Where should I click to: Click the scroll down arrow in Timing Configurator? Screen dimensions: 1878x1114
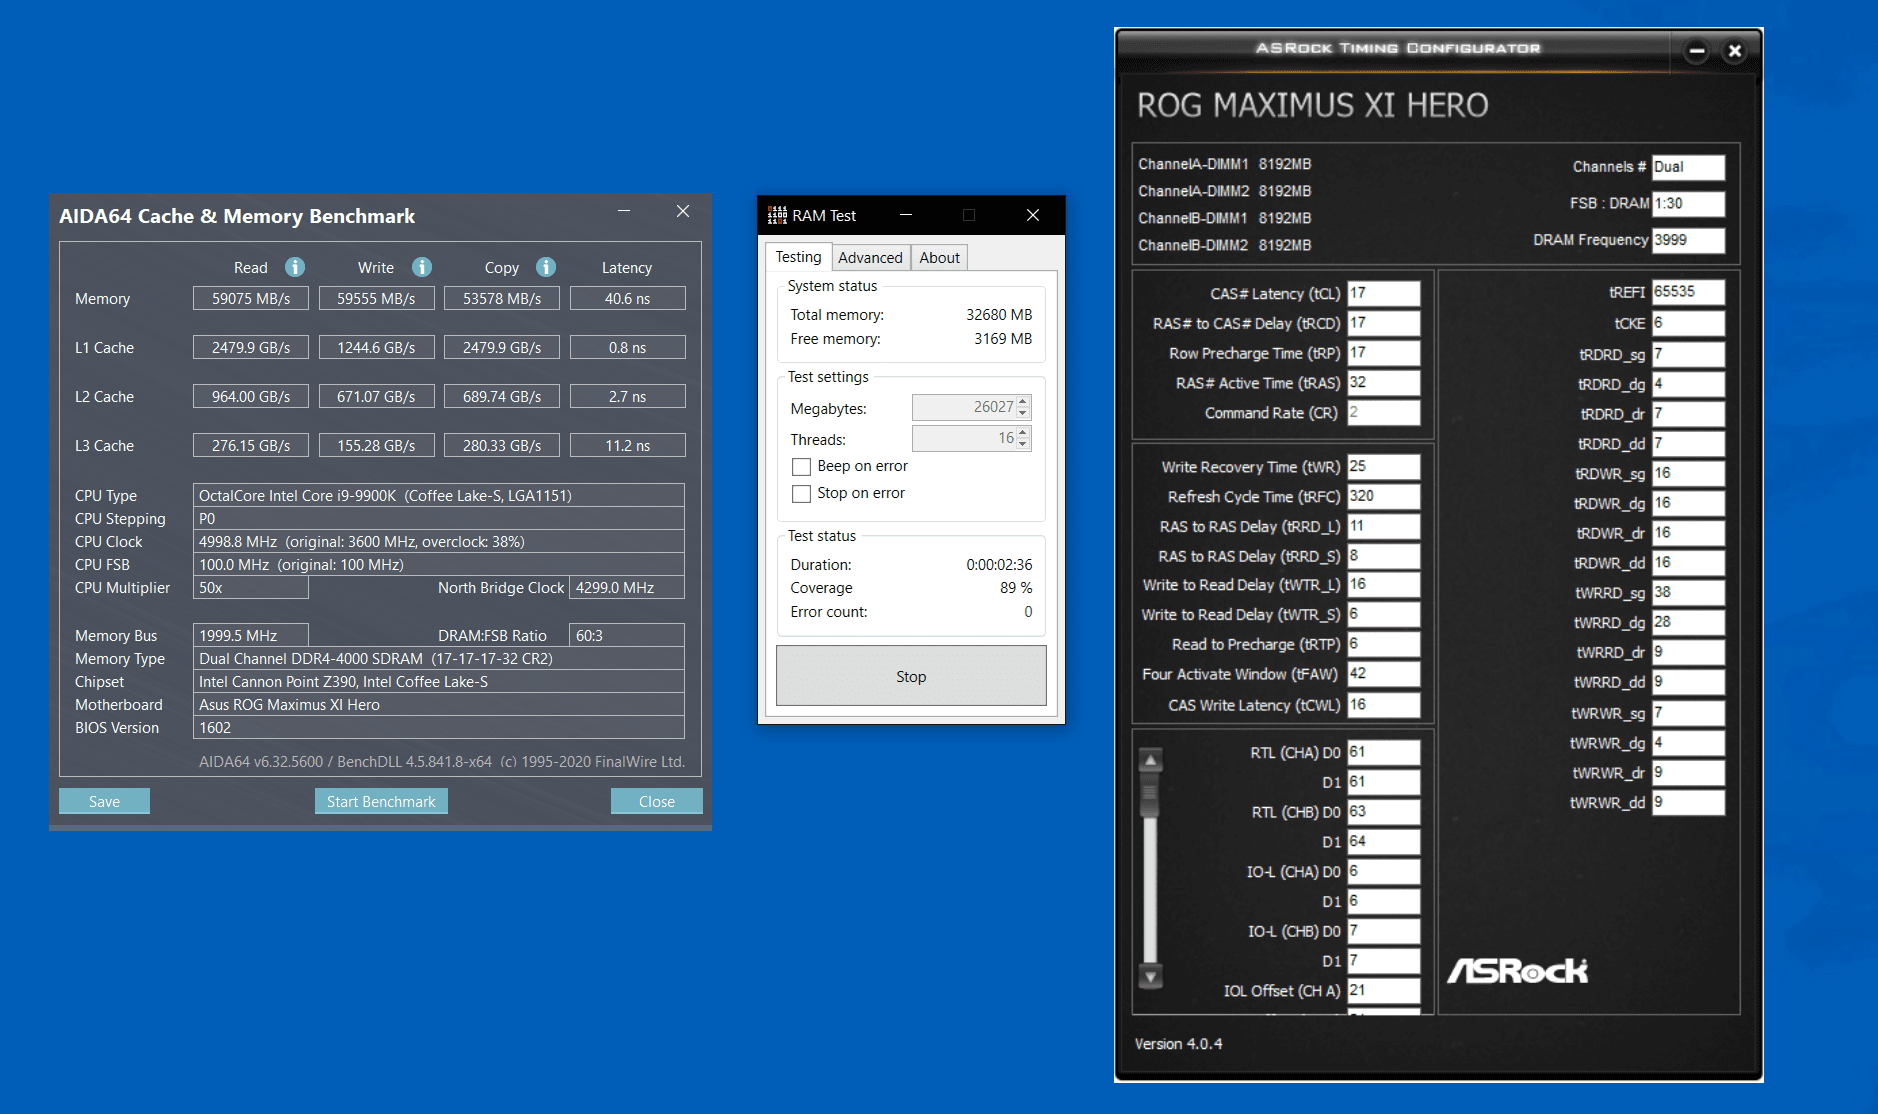click(1150, 976)
